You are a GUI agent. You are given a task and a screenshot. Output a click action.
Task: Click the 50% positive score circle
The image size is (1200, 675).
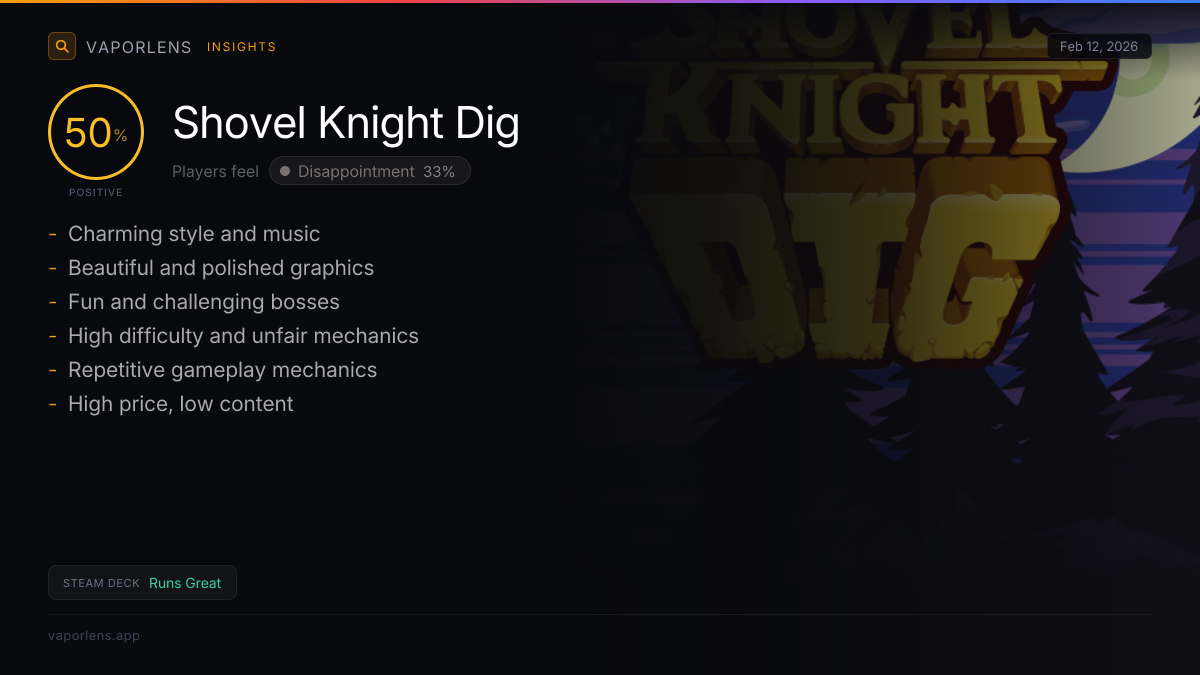click(x=96, y=132)
